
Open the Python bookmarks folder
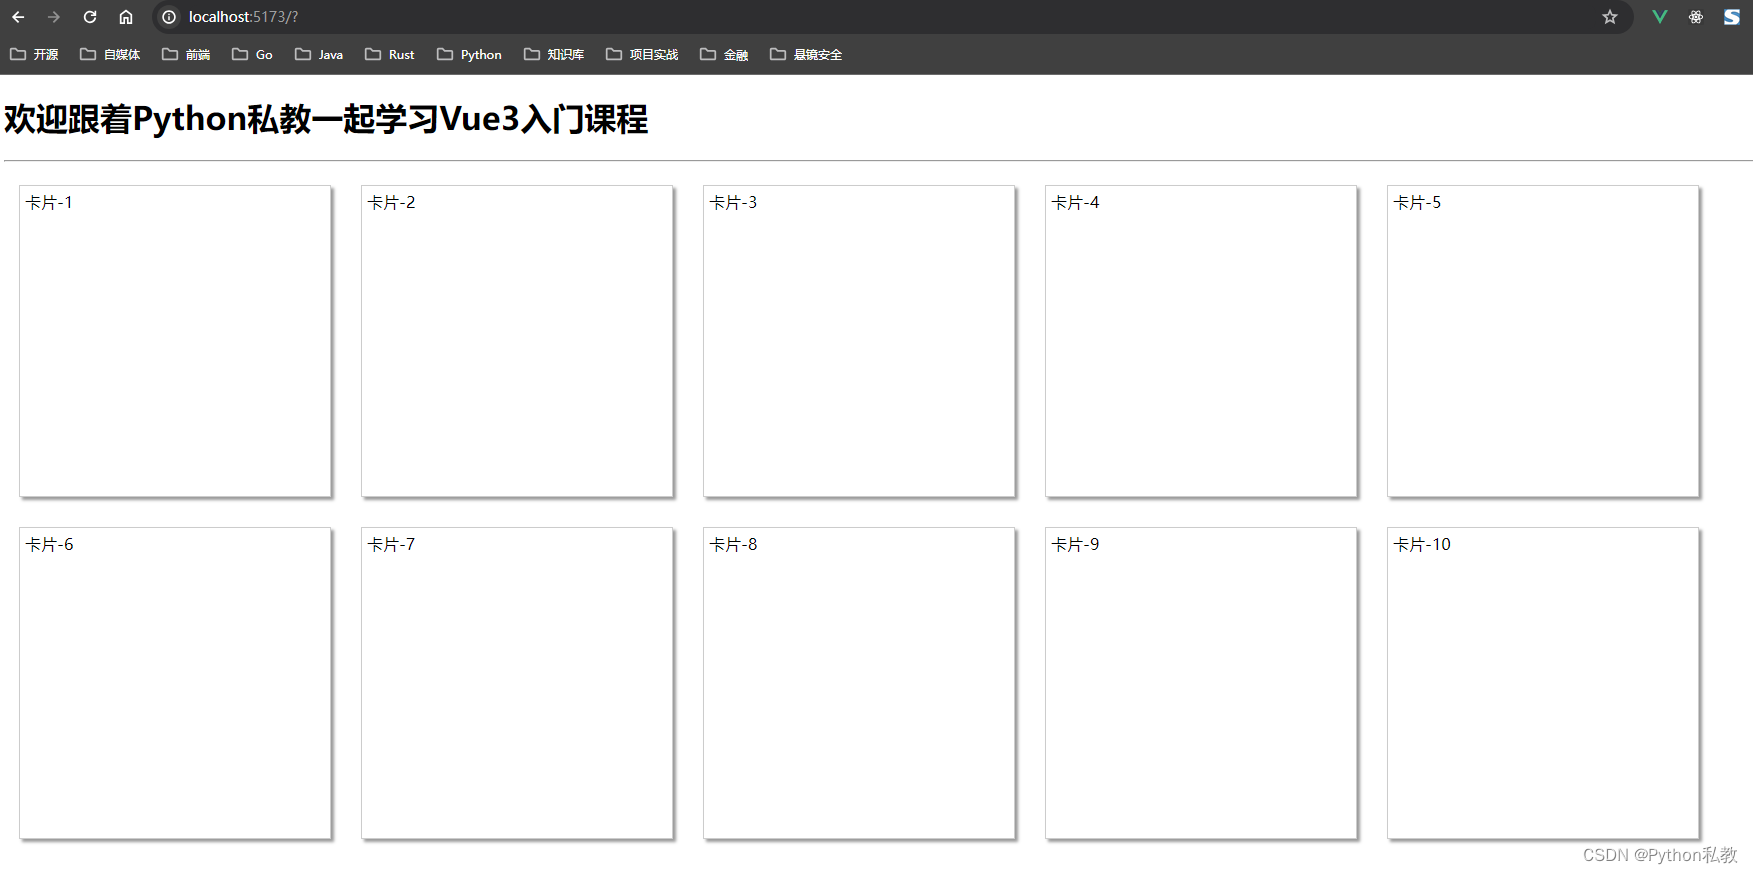[469, 54]
